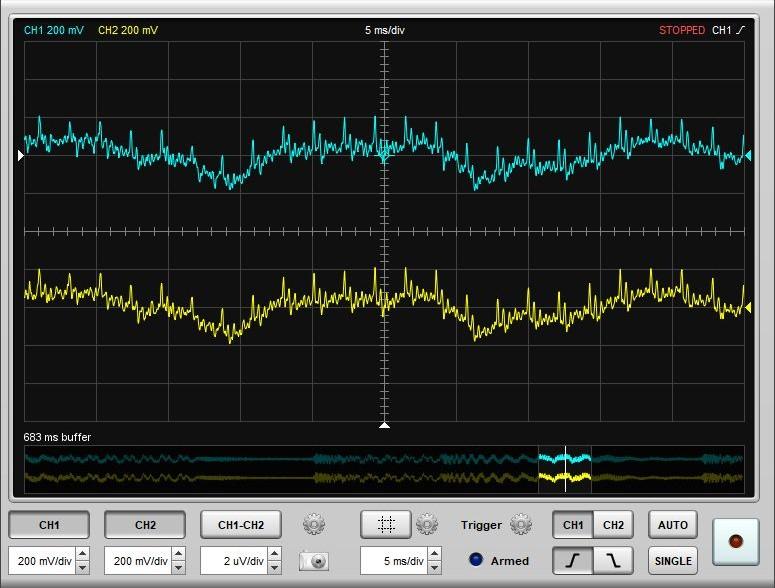This screenshot has width=775, height=588.
Task: Click the SINGLE capture button
Action: [x=673, y=561]
